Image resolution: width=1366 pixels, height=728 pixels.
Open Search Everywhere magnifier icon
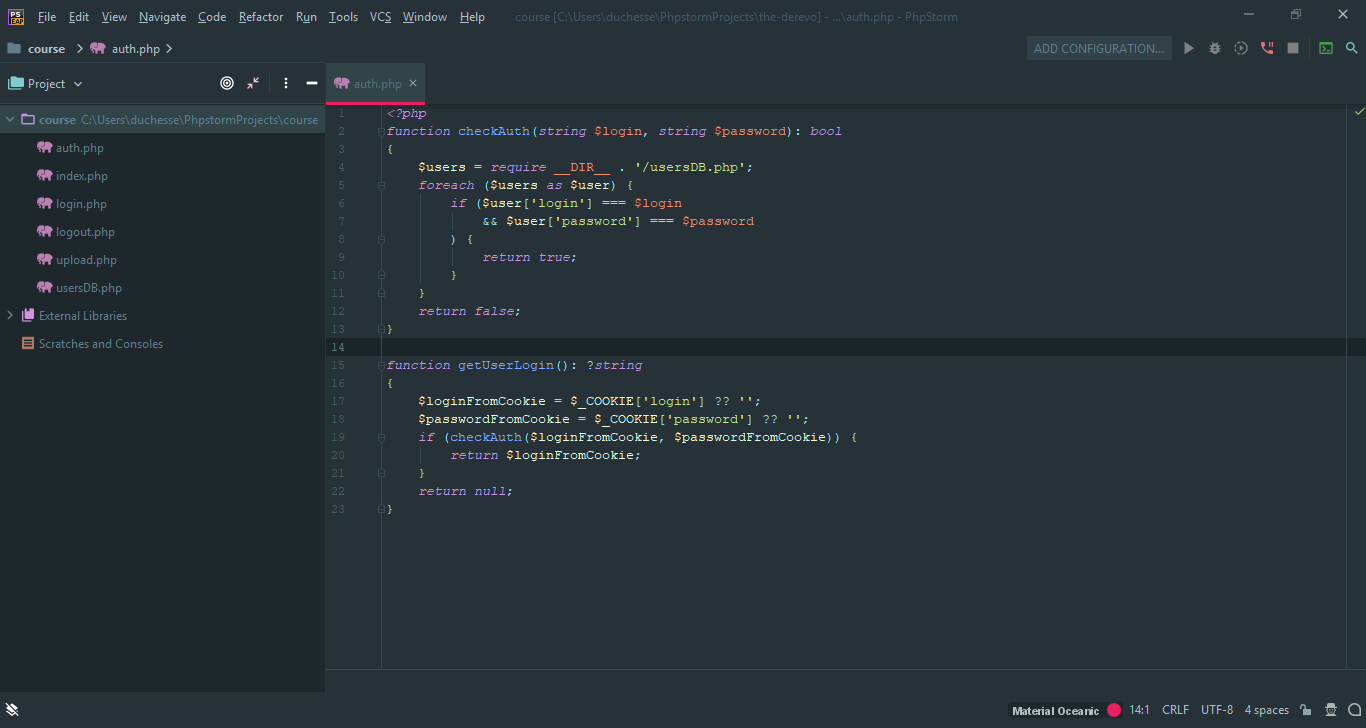[x=1352, y=48]
